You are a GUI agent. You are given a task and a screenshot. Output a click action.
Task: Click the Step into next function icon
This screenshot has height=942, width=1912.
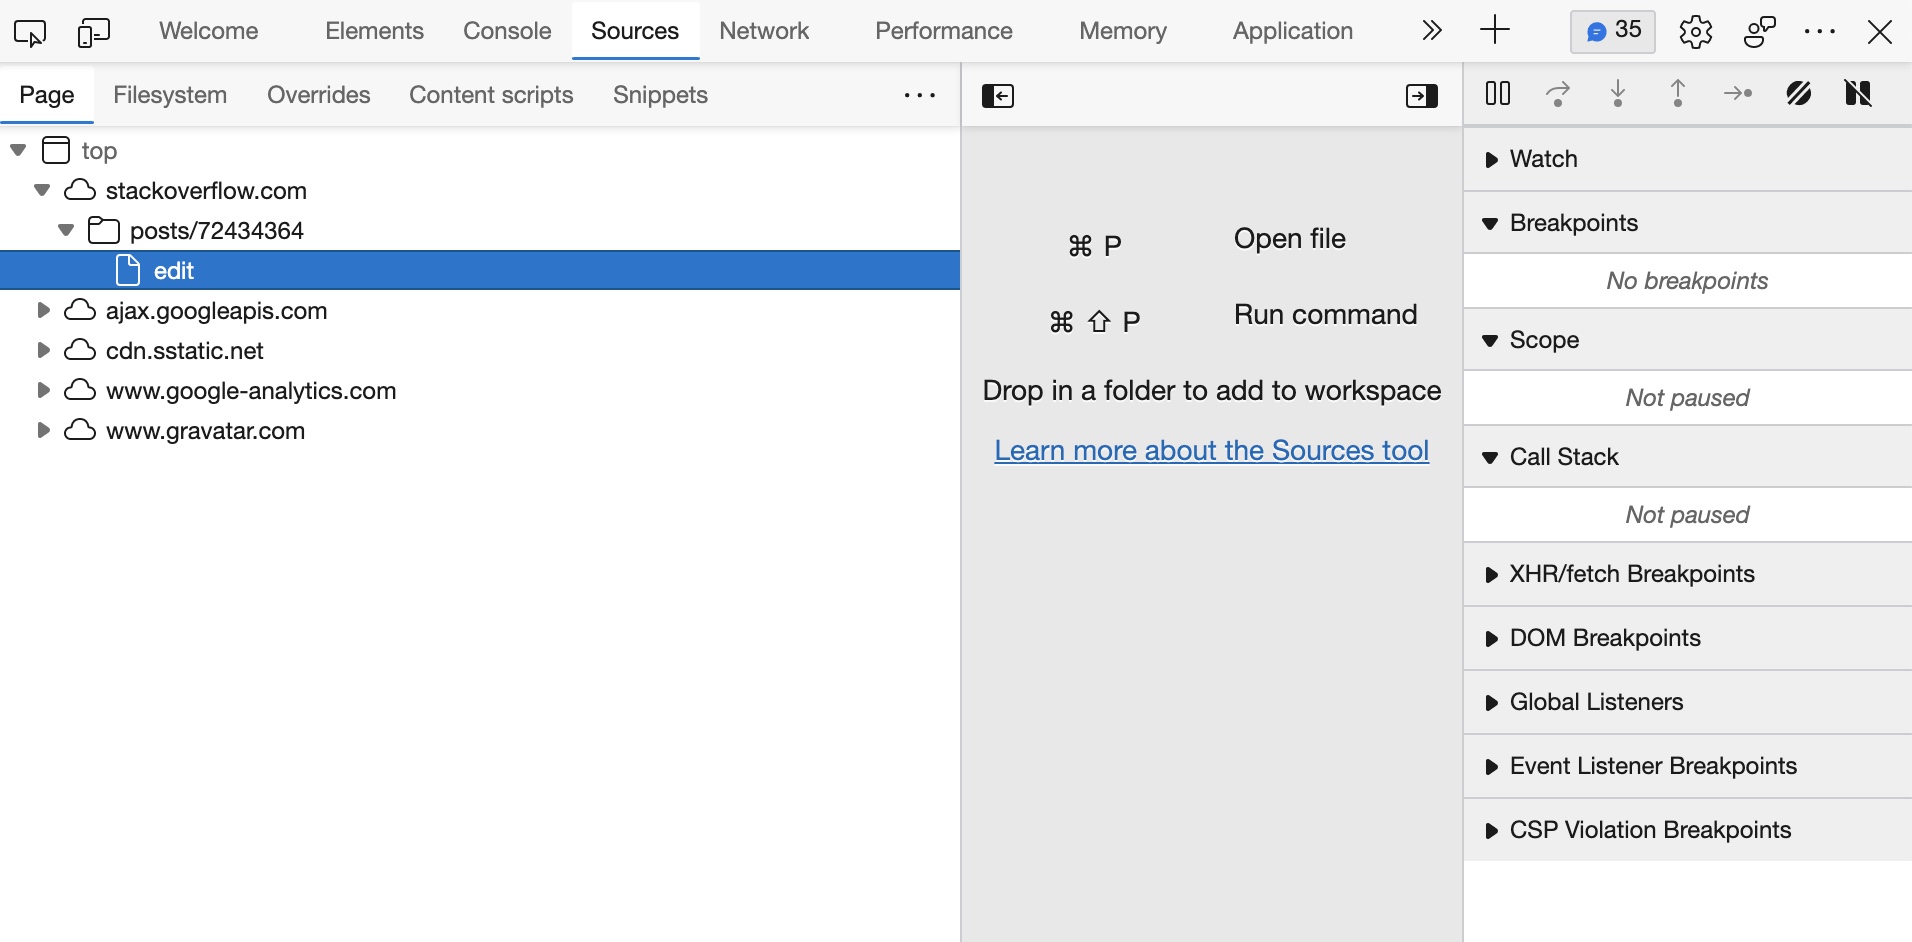(x=1618, y=94)
